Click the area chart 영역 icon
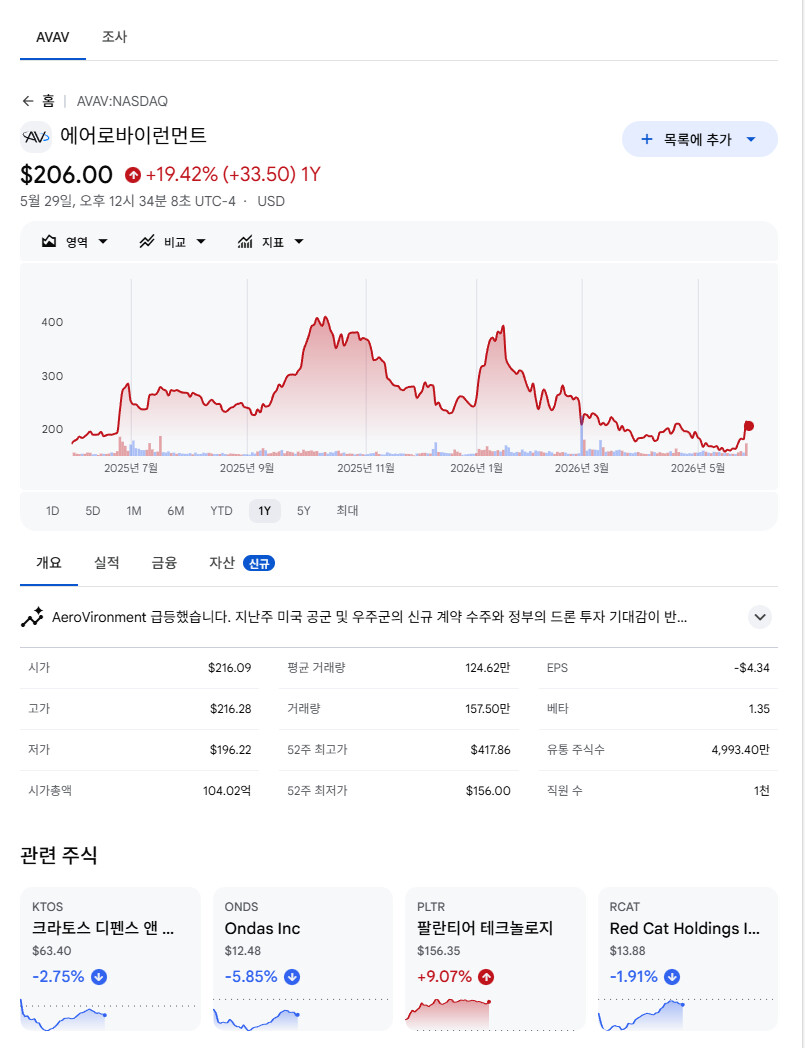The image size is (805, 1048). [49, 241]
